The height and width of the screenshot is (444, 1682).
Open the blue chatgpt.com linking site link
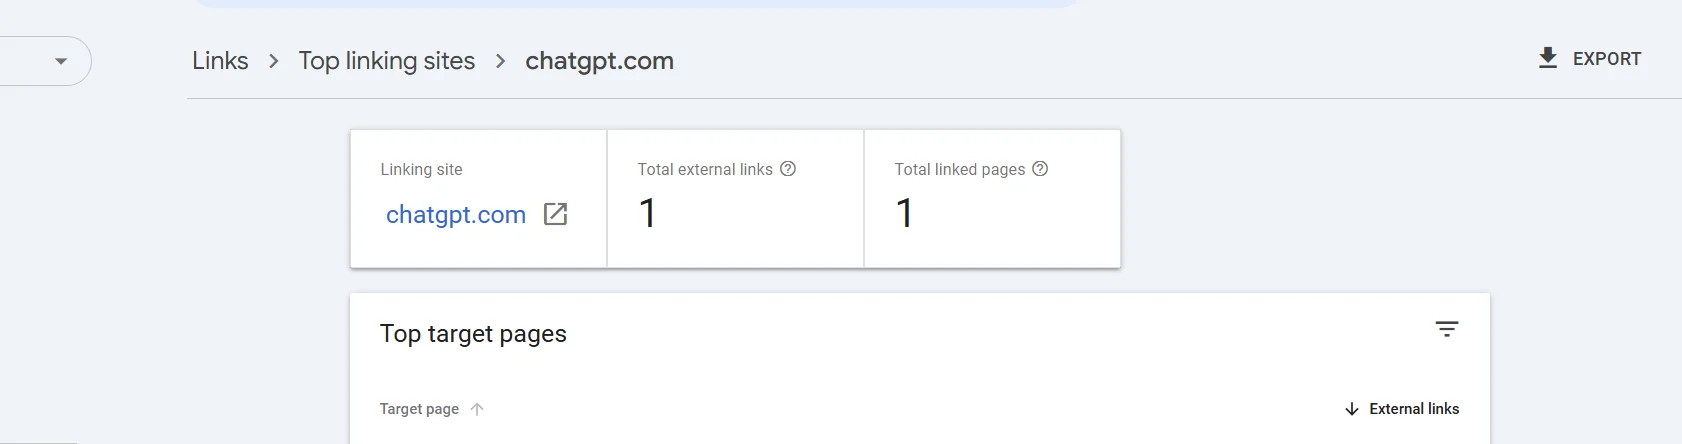[456, 215]
